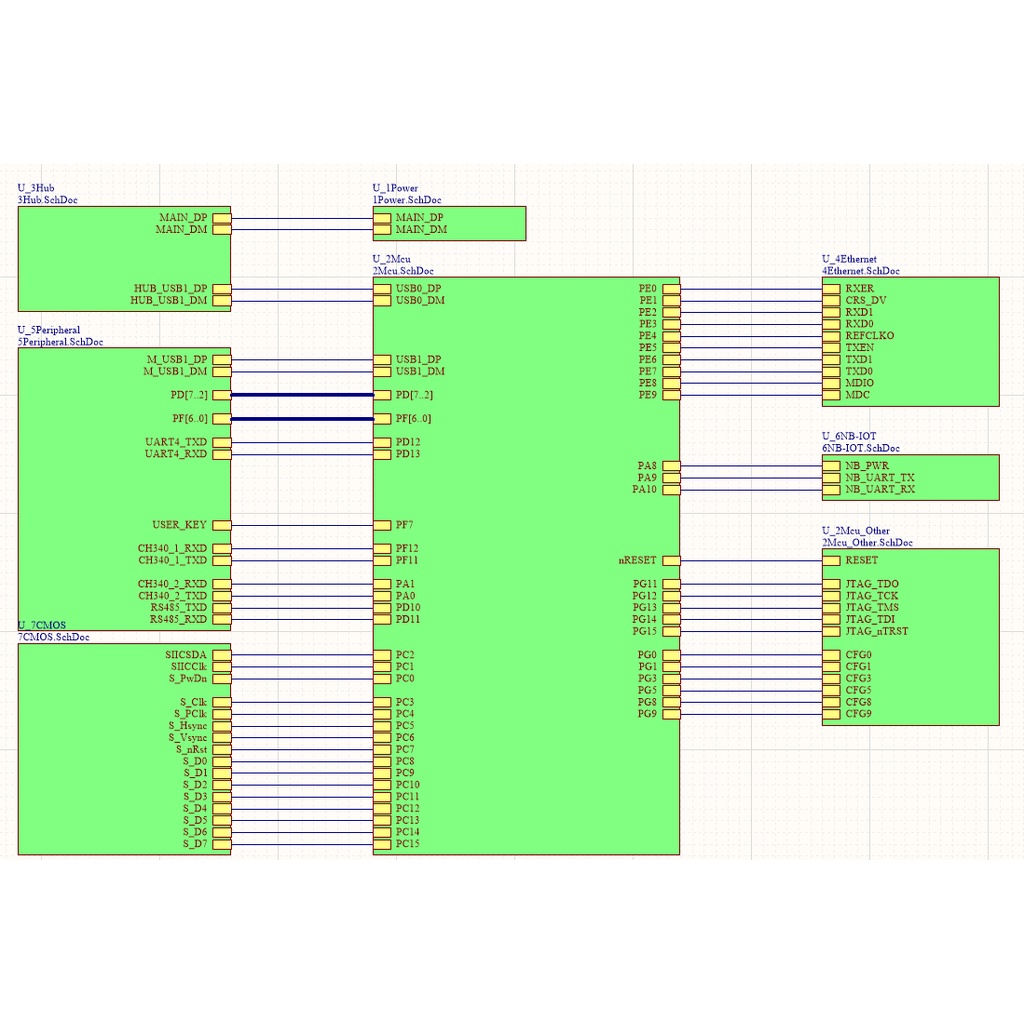The image size is (1024, 1024).
Task: Click the thick PF[6..0] bus line
Action: point(302,419)
